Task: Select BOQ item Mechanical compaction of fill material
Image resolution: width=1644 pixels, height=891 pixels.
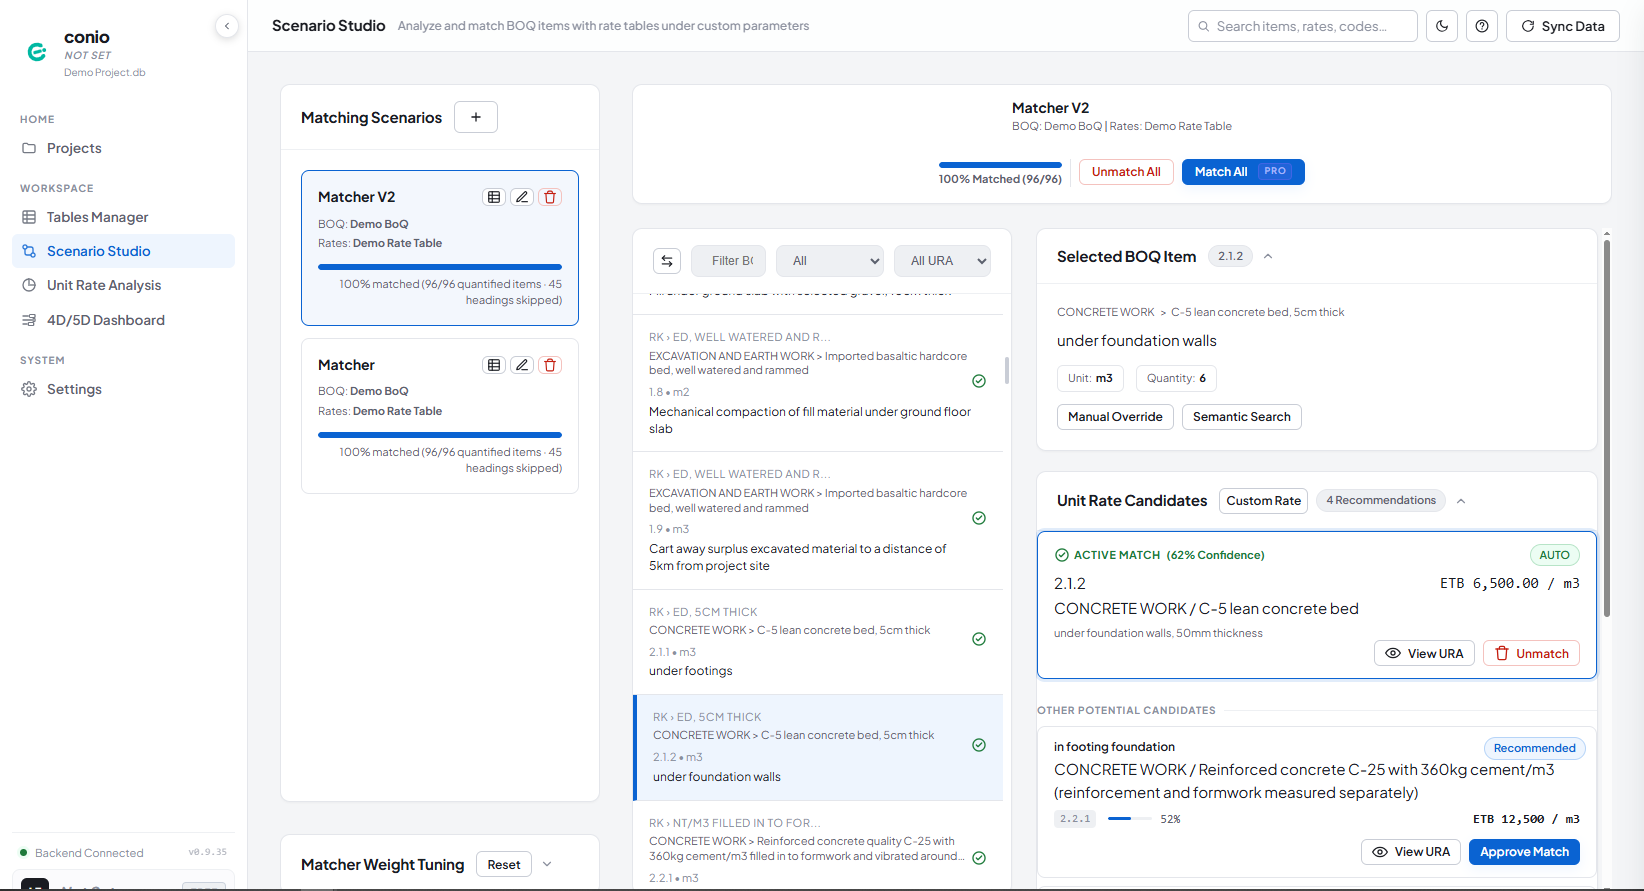Action: tap(818, 383)
